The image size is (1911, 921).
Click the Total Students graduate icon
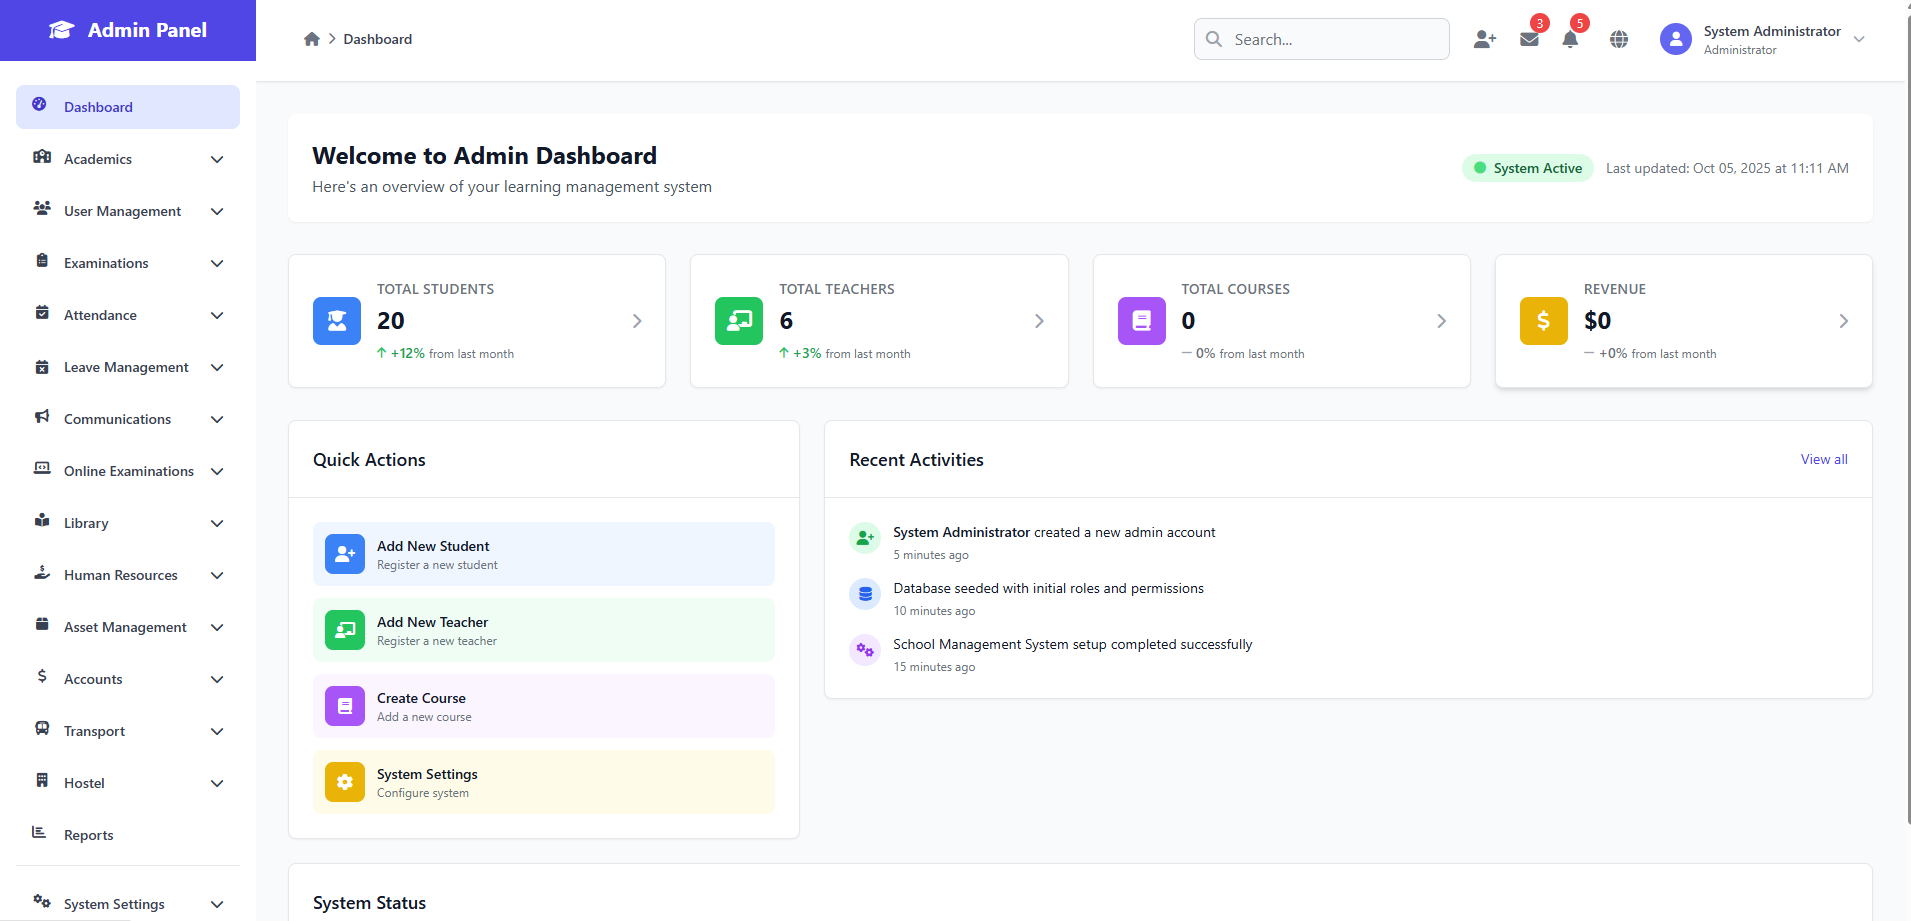337,321
